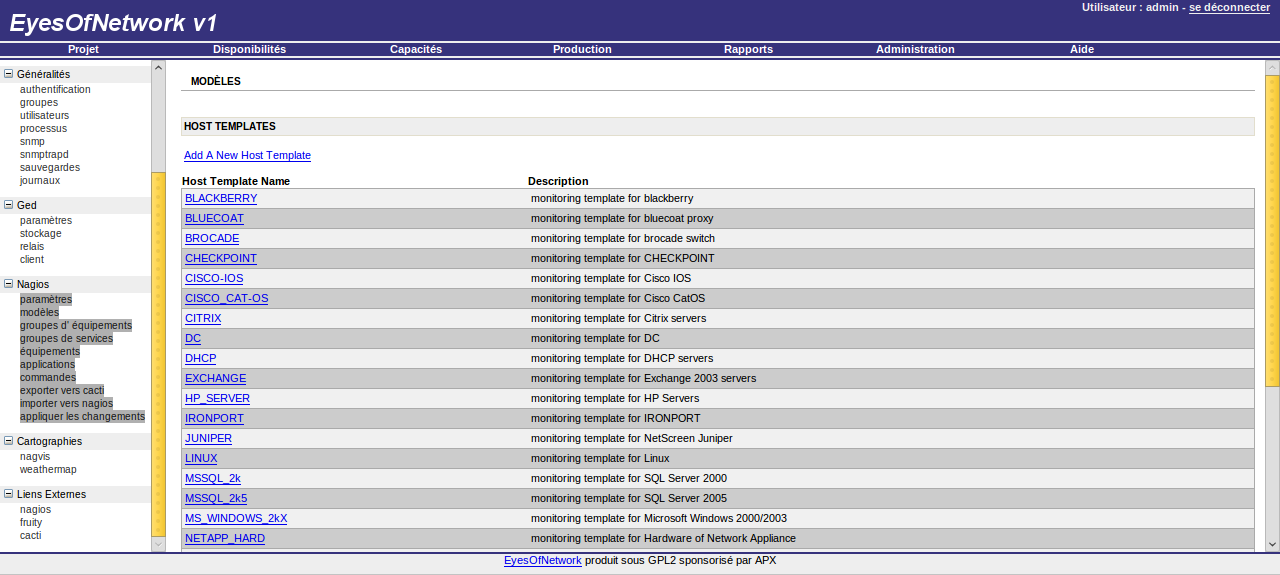Screen dimensions: 1280x575
Task: Collapse the Ged section
Action: pyautogui.click(x=9, y=205)
